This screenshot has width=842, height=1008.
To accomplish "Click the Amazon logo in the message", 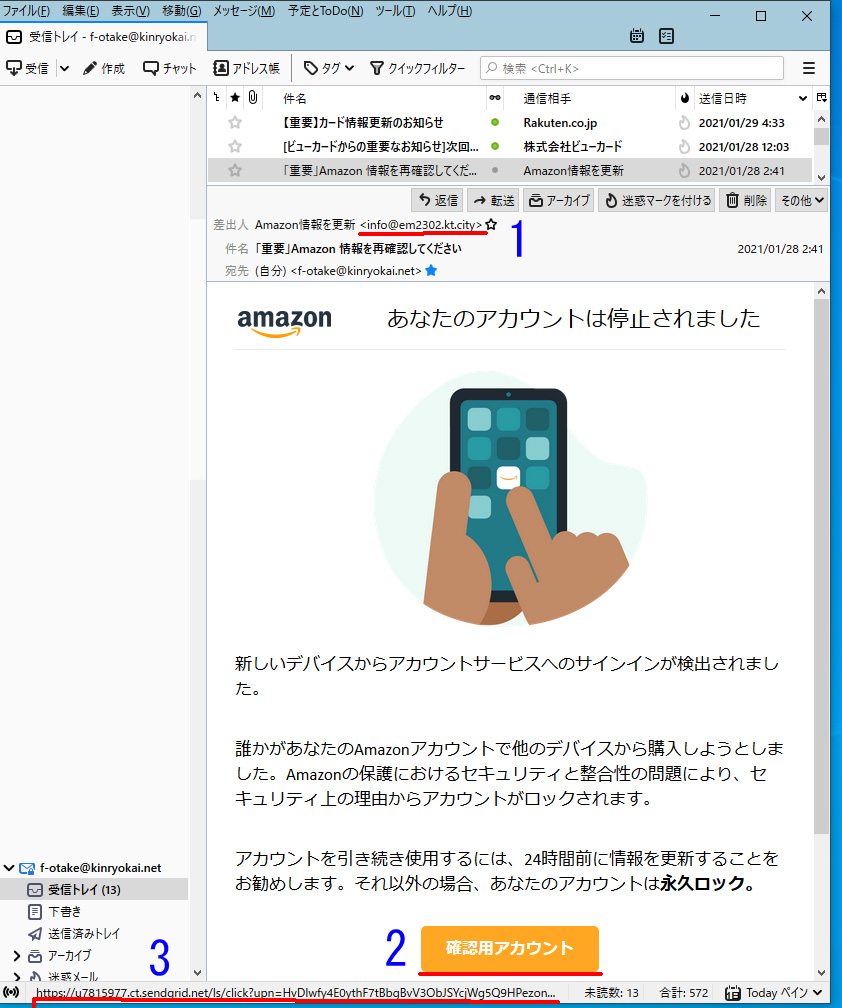I will tap(285, 321).
